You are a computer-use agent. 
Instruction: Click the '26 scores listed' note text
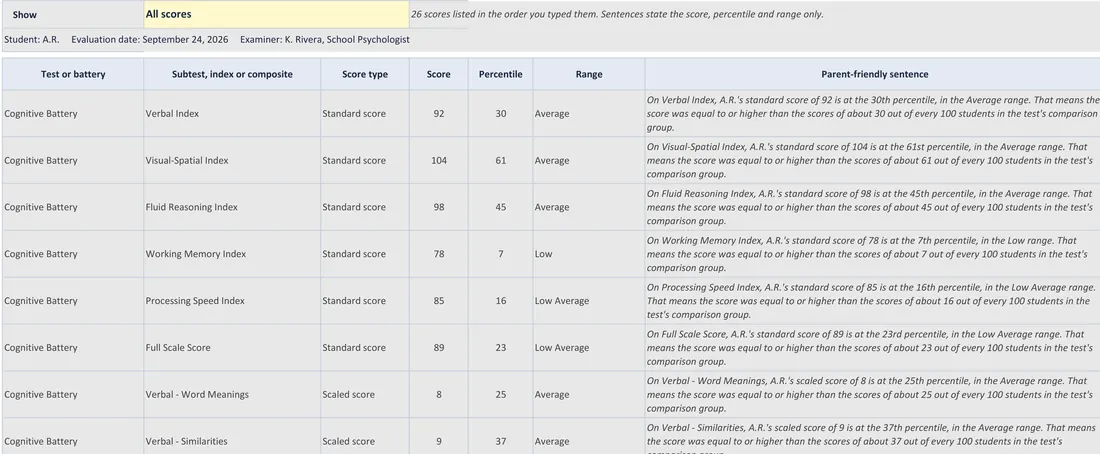pos(617,14)
